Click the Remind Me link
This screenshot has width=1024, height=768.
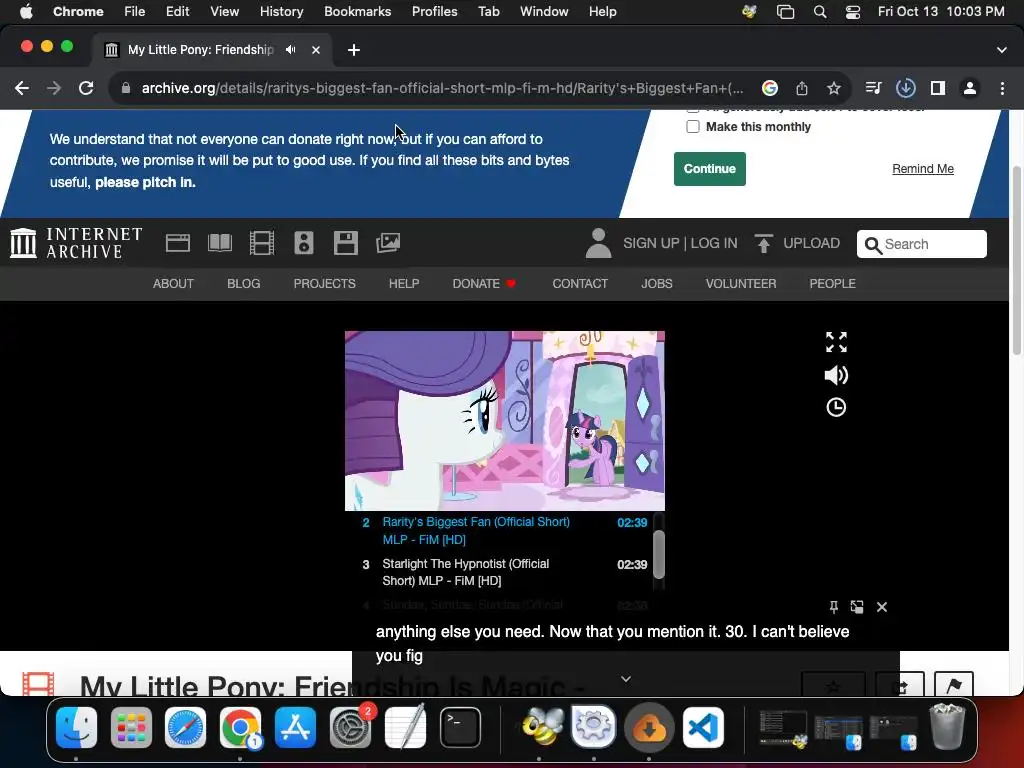click(923, 168)
